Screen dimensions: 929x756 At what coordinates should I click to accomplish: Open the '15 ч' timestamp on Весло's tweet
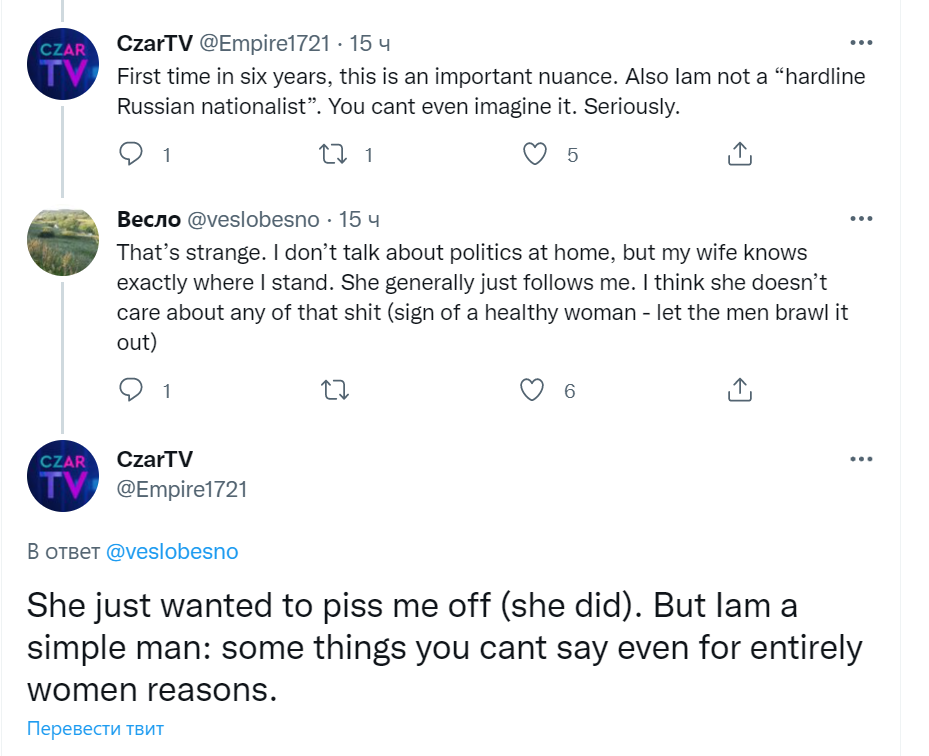[360, 219]
